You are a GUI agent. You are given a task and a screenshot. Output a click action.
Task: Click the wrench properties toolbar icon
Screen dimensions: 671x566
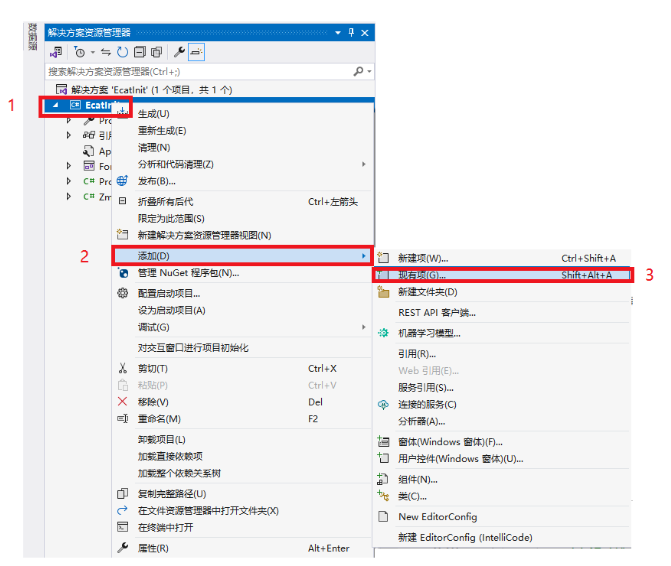point(179,52)
